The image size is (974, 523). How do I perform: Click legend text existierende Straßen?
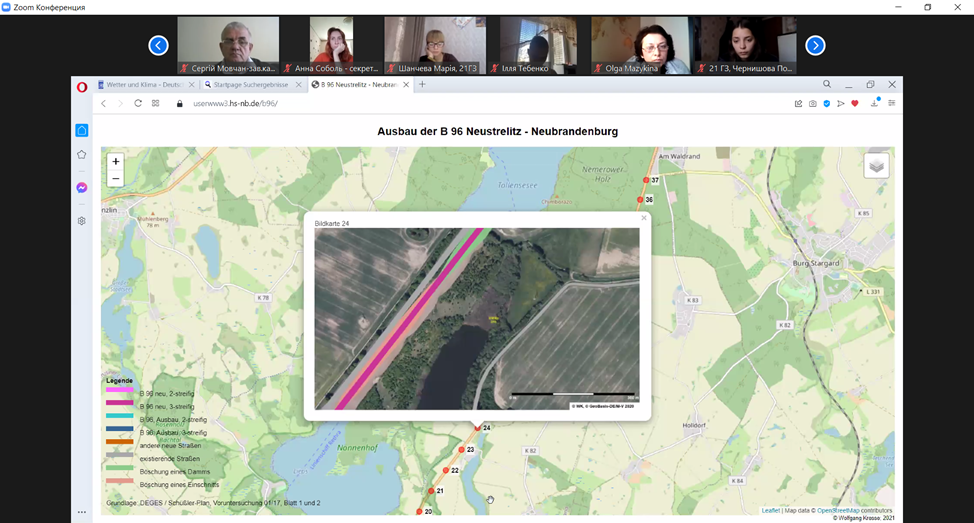170,459
